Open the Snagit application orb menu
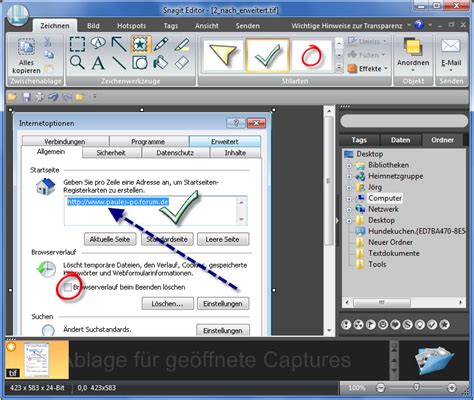The image size is (474, 400). click(17, 15)
